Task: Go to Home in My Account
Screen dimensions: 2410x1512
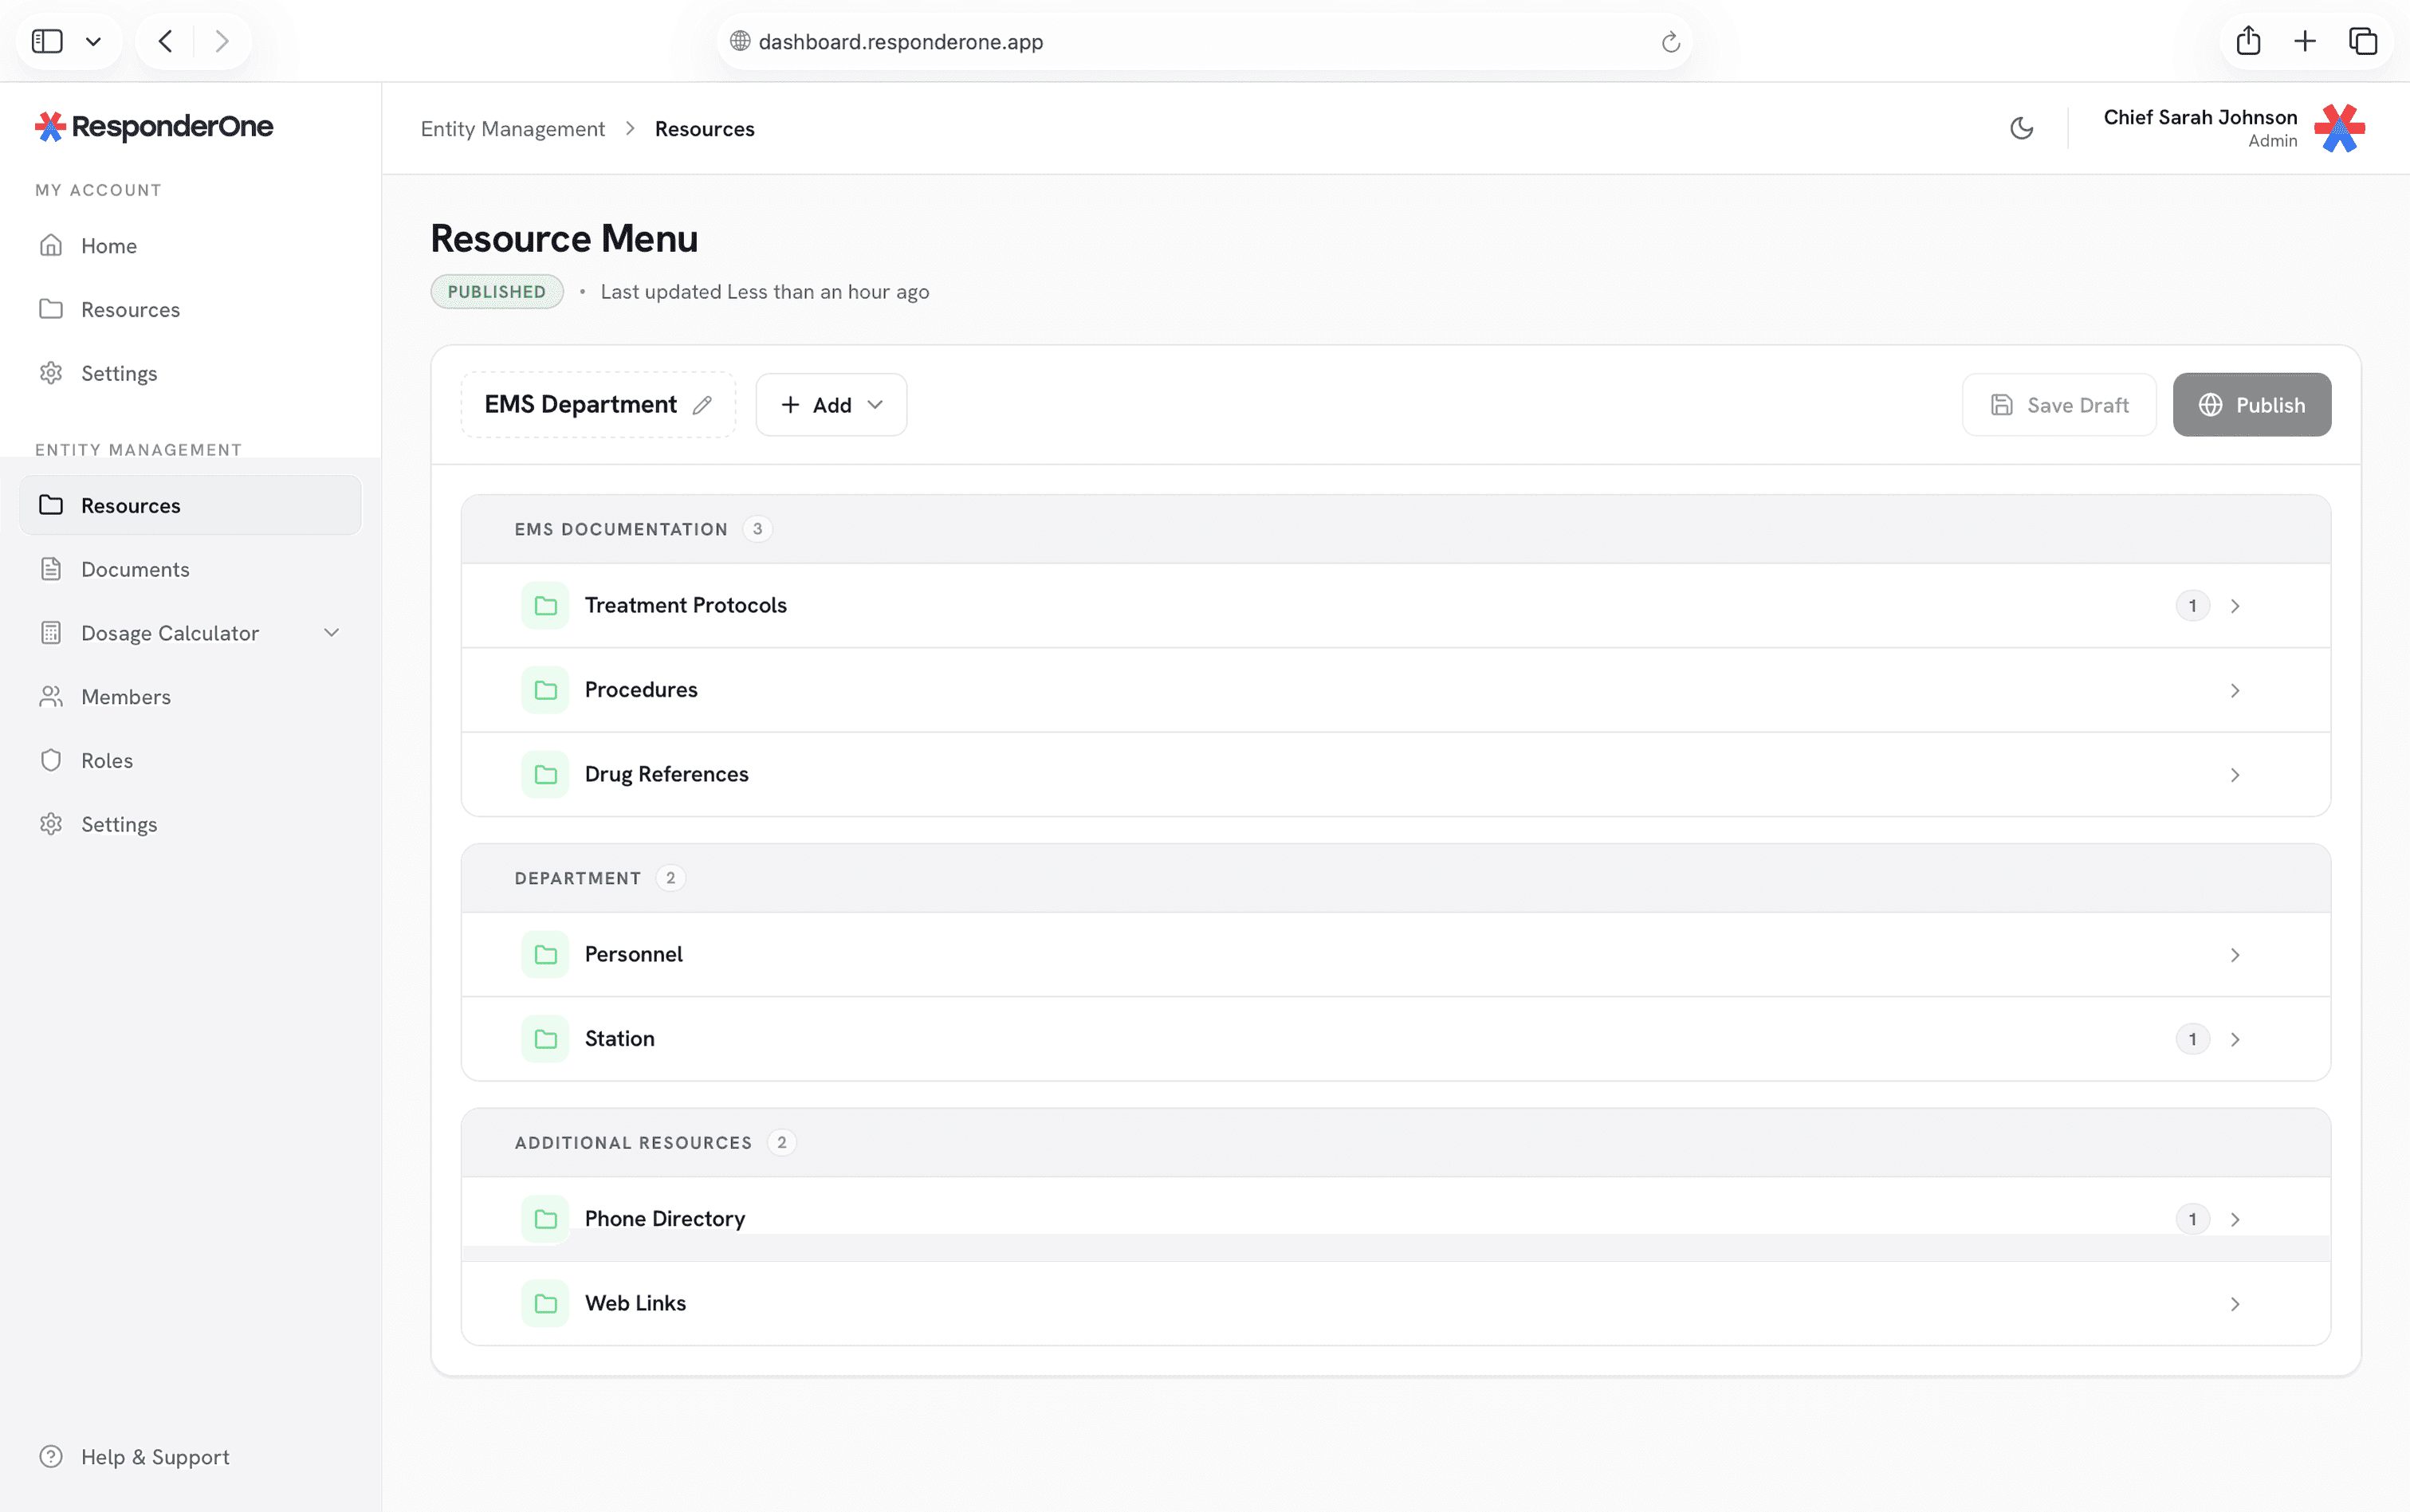Action: pyautogui.click(x=190, y=246)
